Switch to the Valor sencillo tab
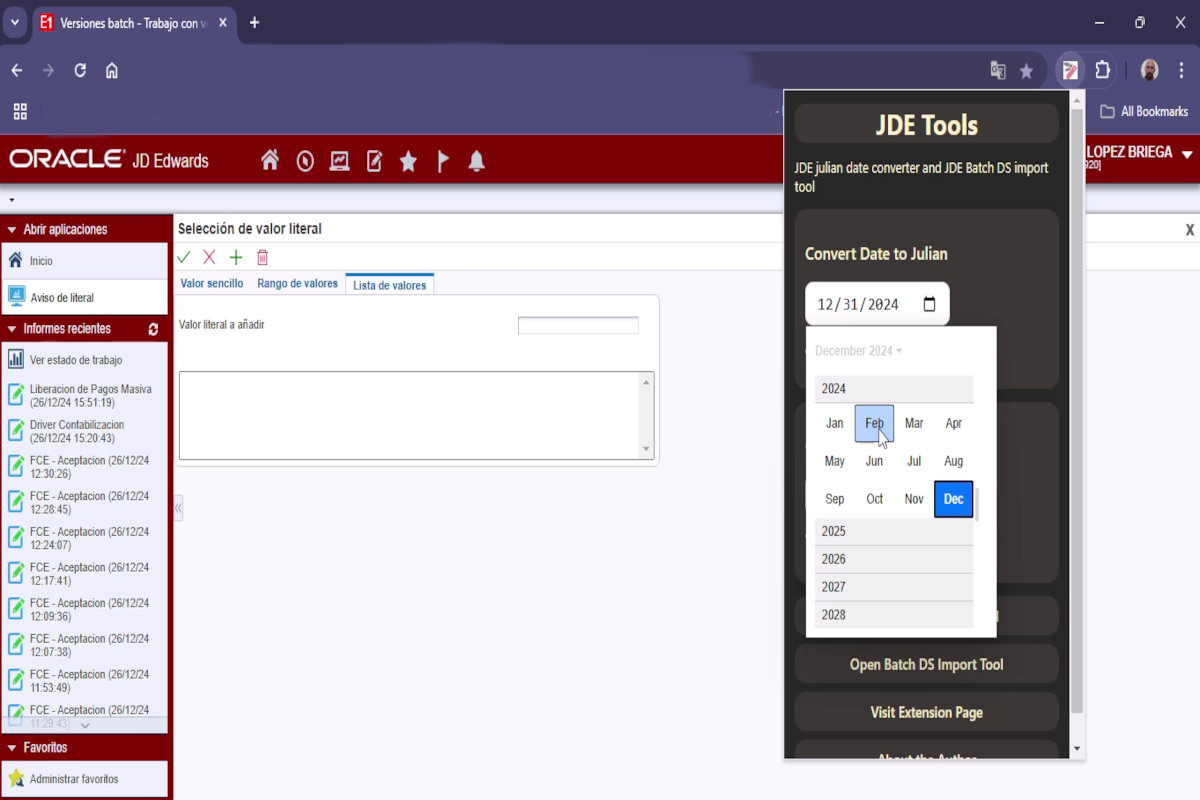 coord(211,283)
